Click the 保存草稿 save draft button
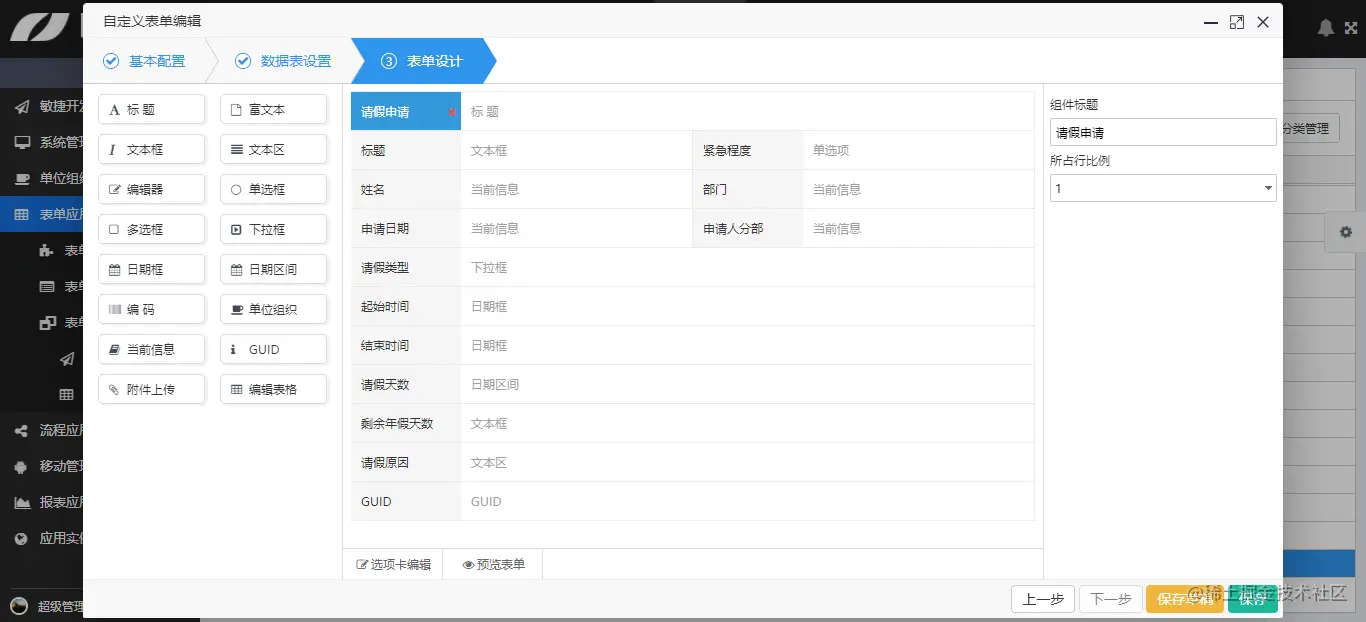Image resolution: width=1366 pixels, height=622 pixels. pos(1185,599)
